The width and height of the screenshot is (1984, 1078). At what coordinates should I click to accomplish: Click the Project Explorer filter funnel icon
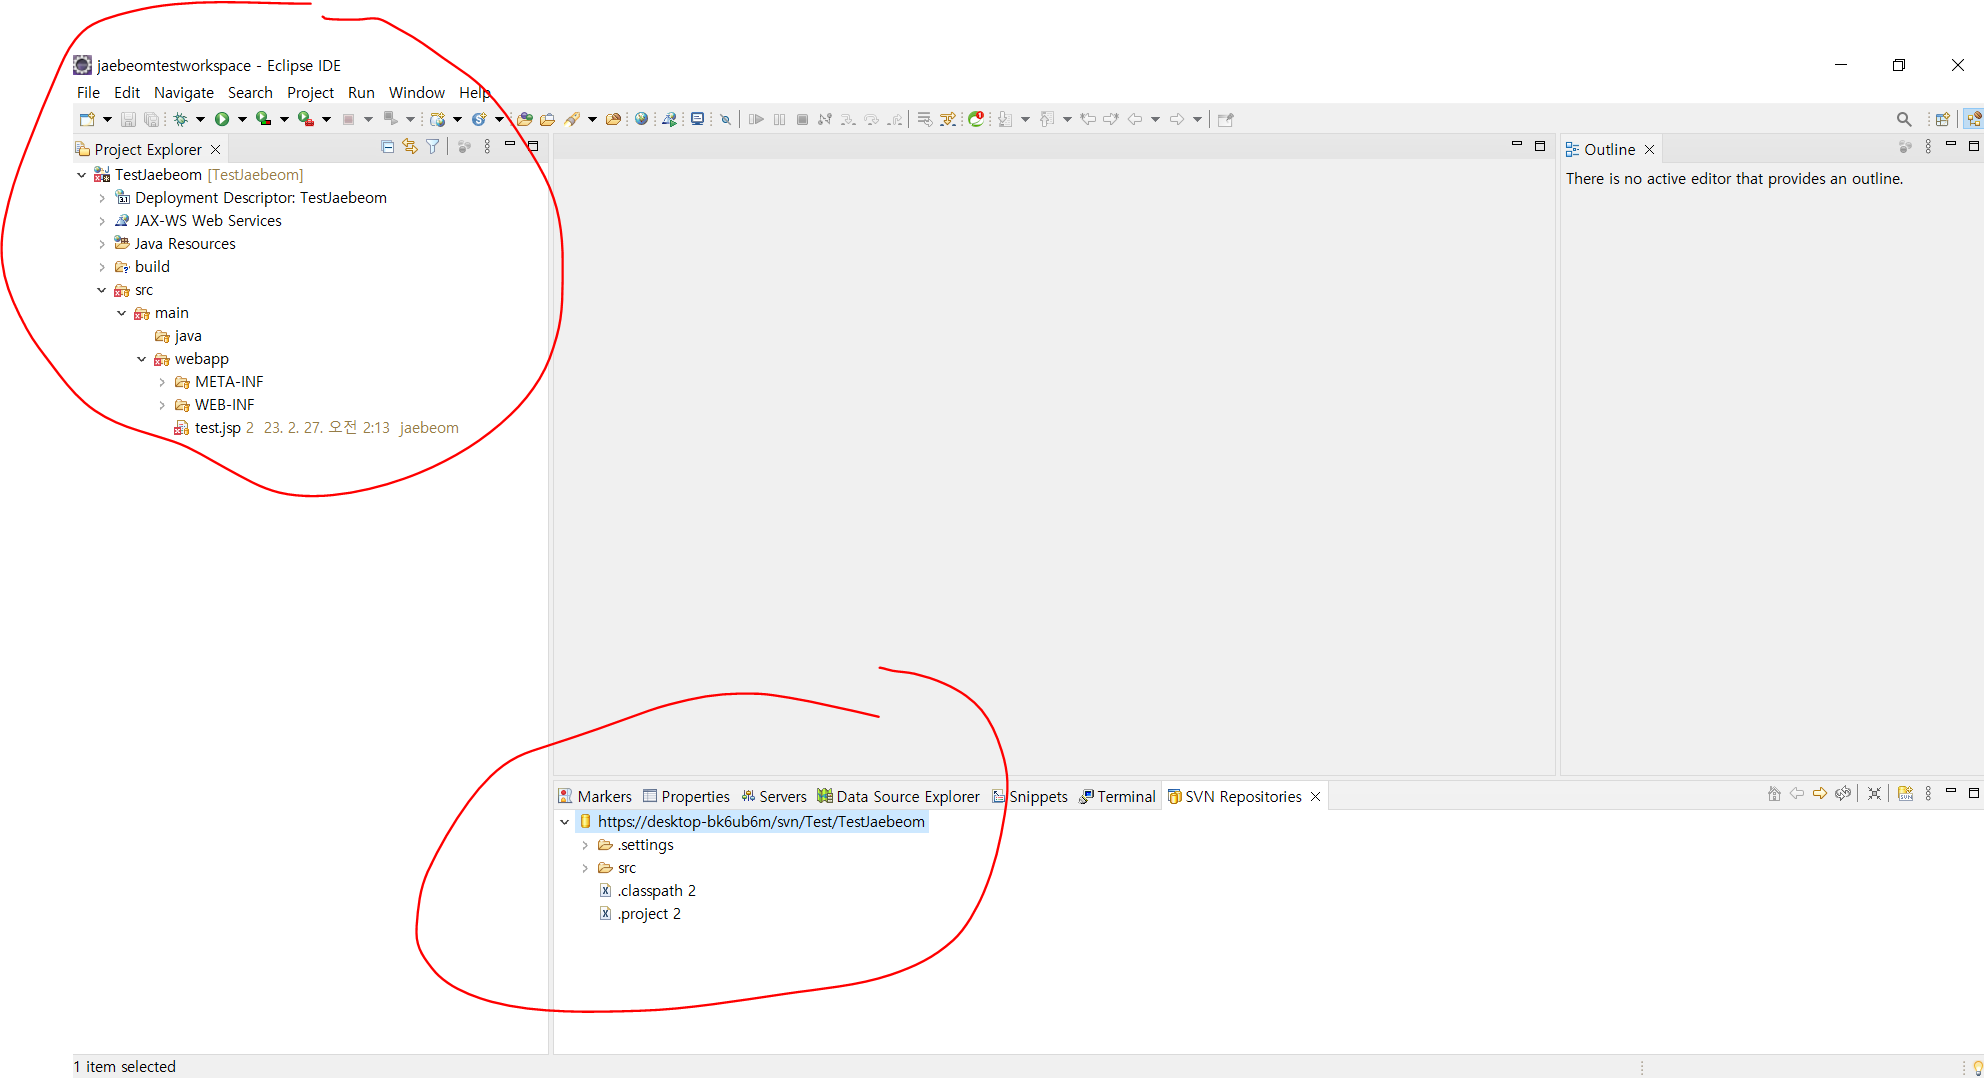(x=433, y=147)
